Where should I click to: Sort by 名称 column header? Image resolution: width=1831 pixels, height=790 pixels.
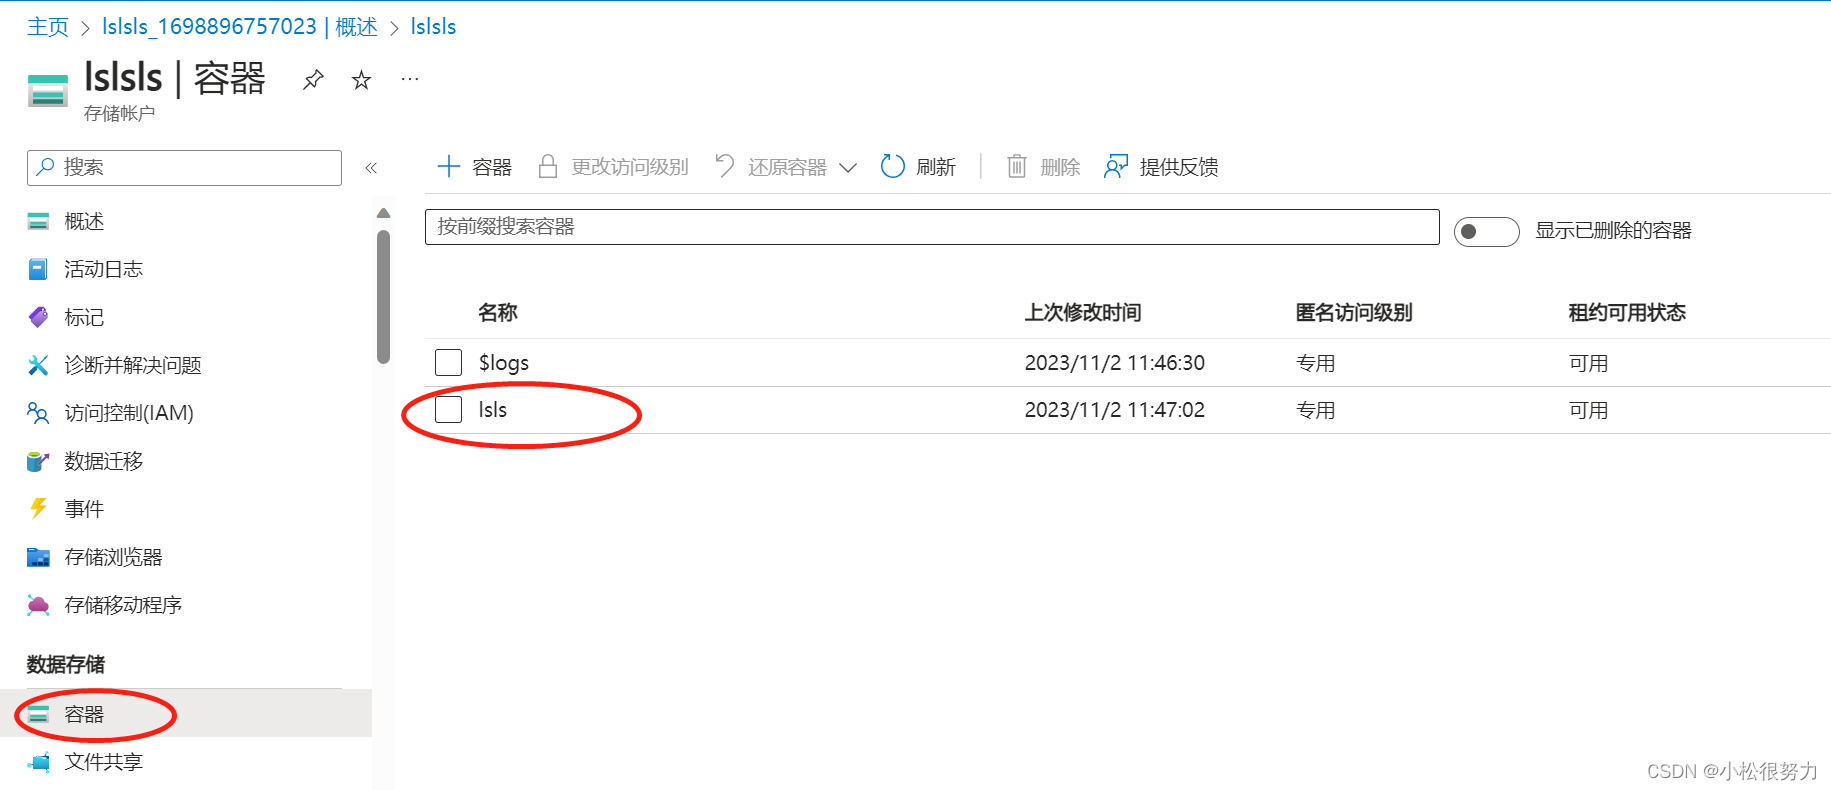click(x=498, y=313)
